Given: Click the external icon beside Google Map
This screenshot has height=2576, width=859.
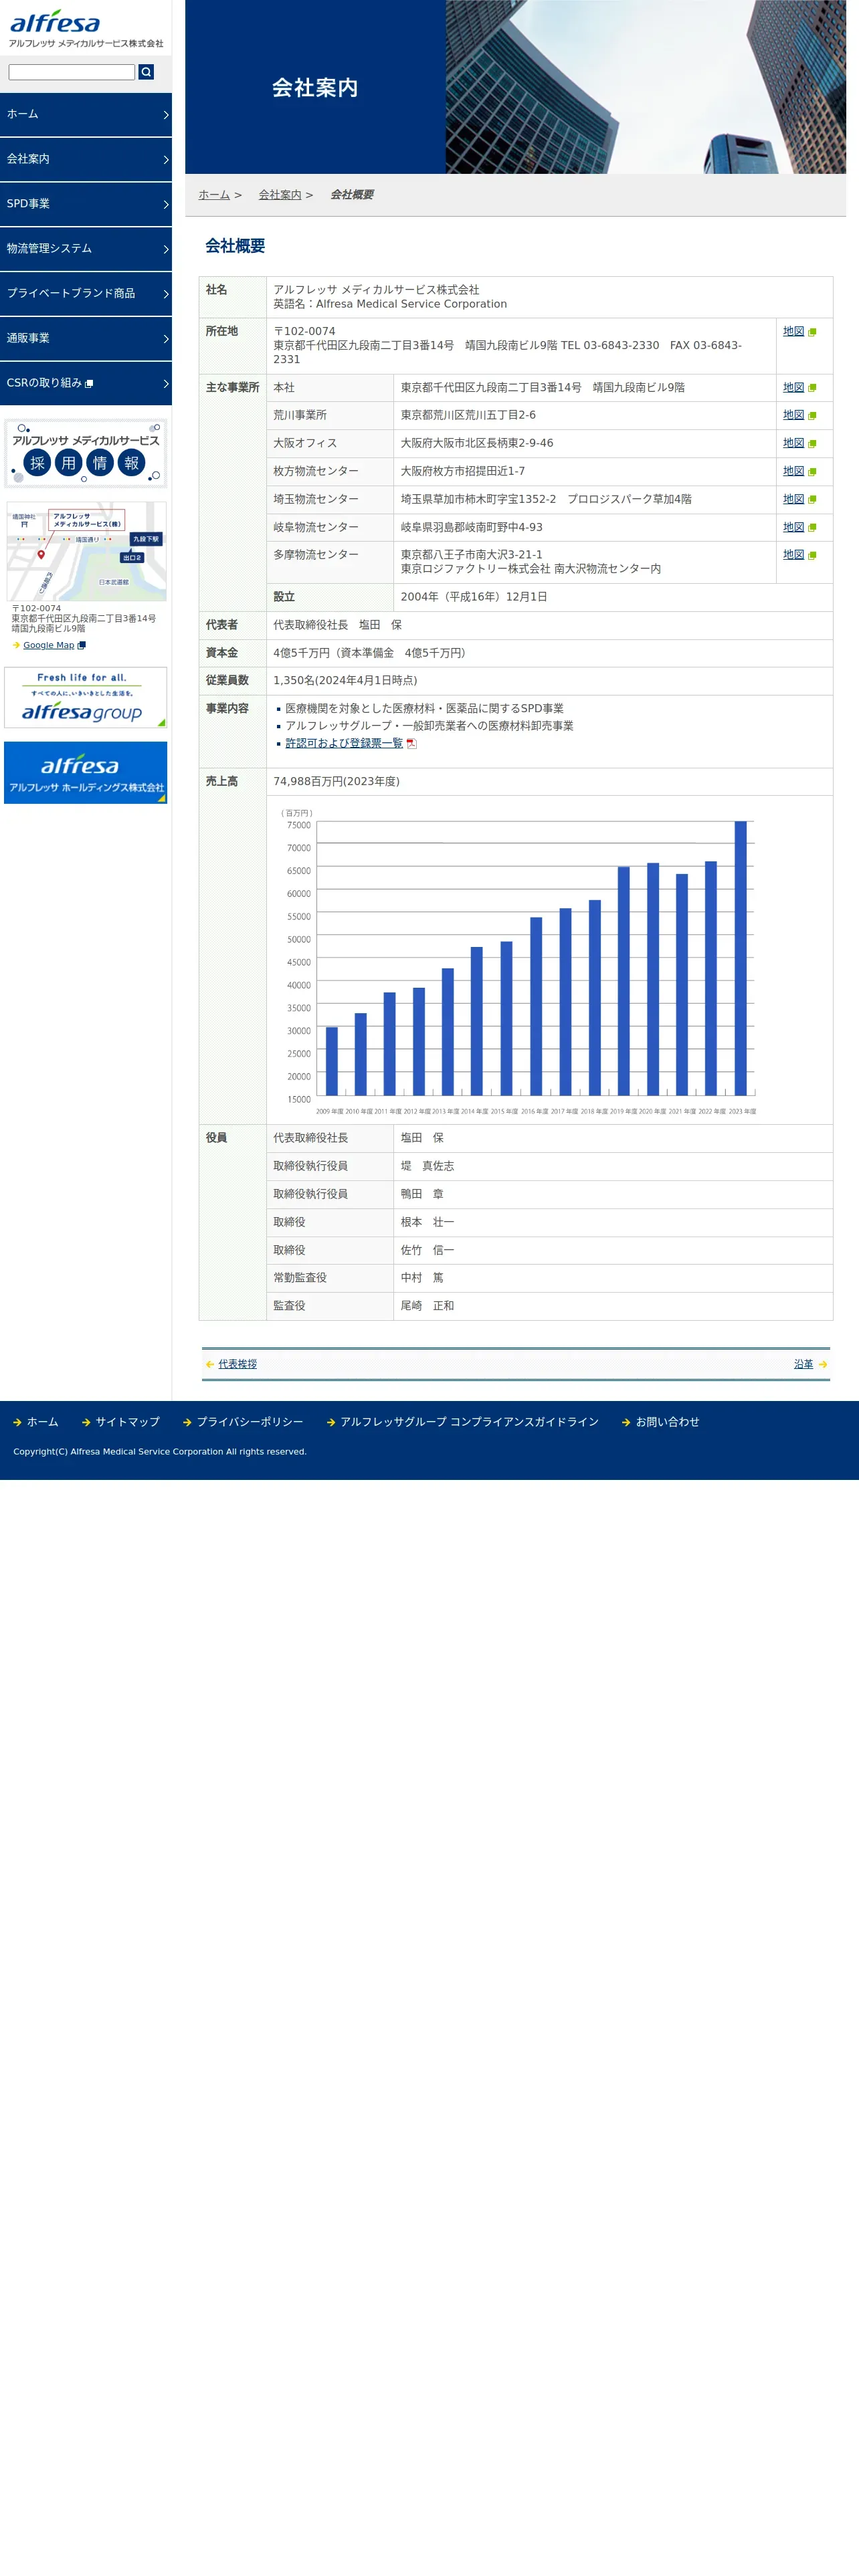Looking at the screenshot, I should coord(82,646).
